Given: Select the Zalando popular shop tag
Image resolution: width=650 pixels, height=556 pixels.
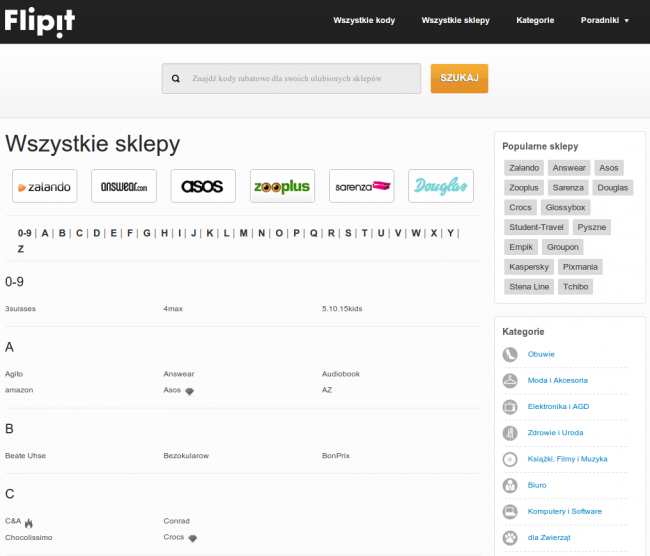Looking at the screenshot, I should tap(524, 168).
